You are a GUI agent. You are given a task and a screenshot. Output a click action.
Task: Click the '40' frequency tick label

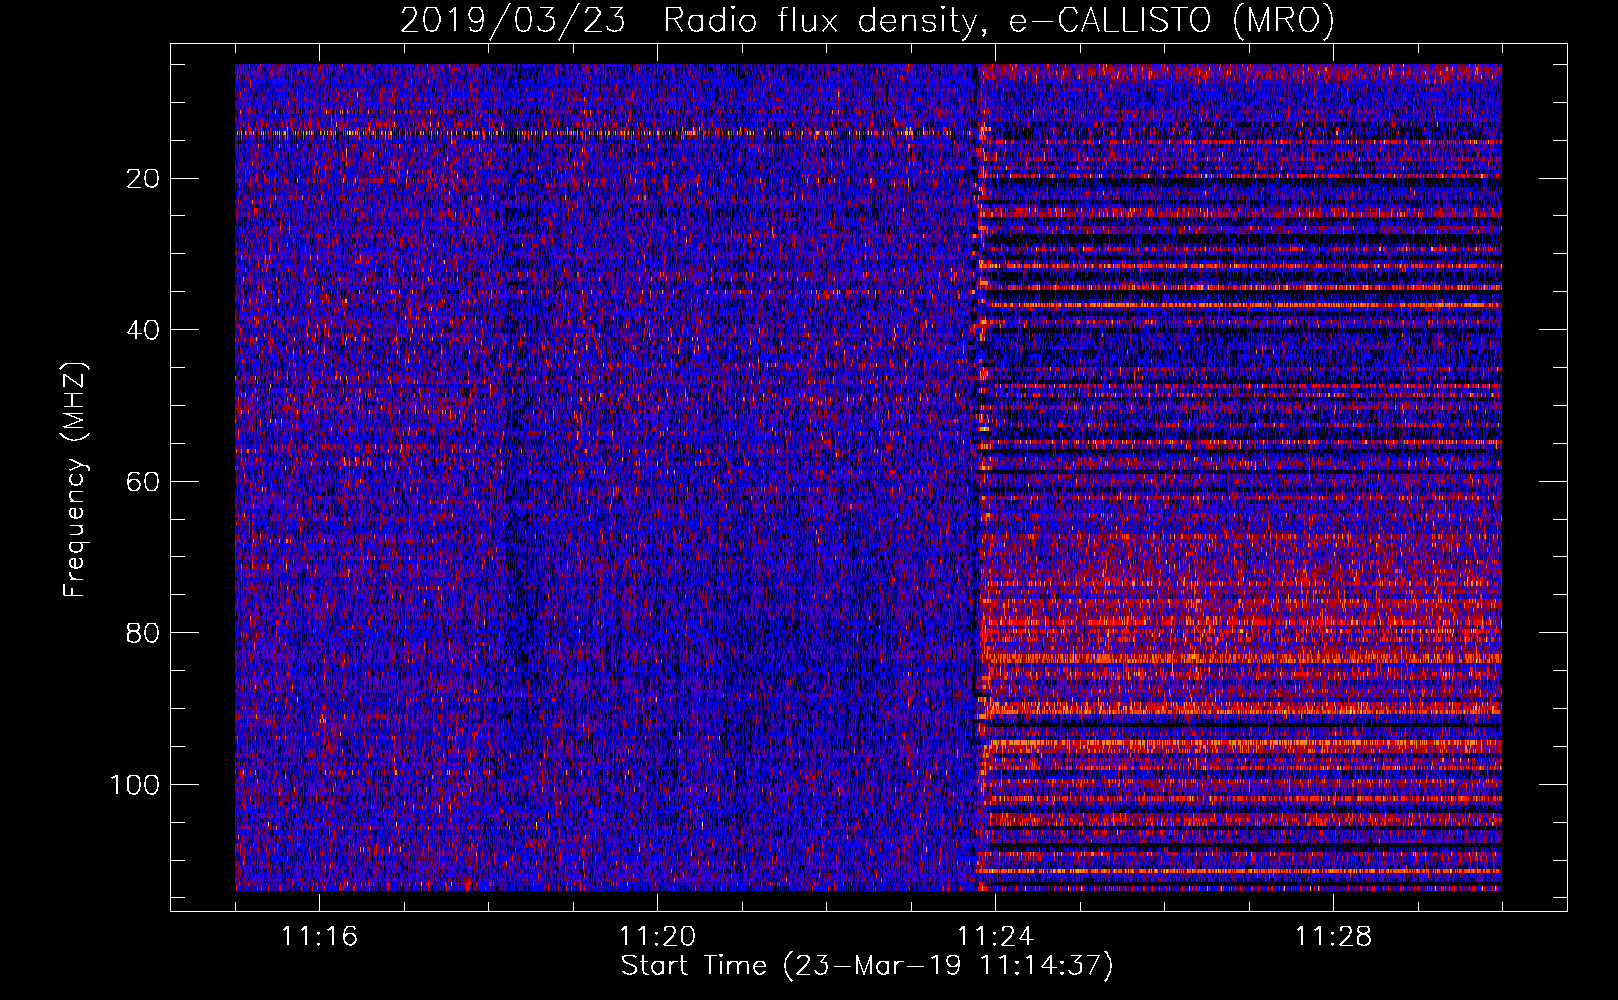point(144,330)
